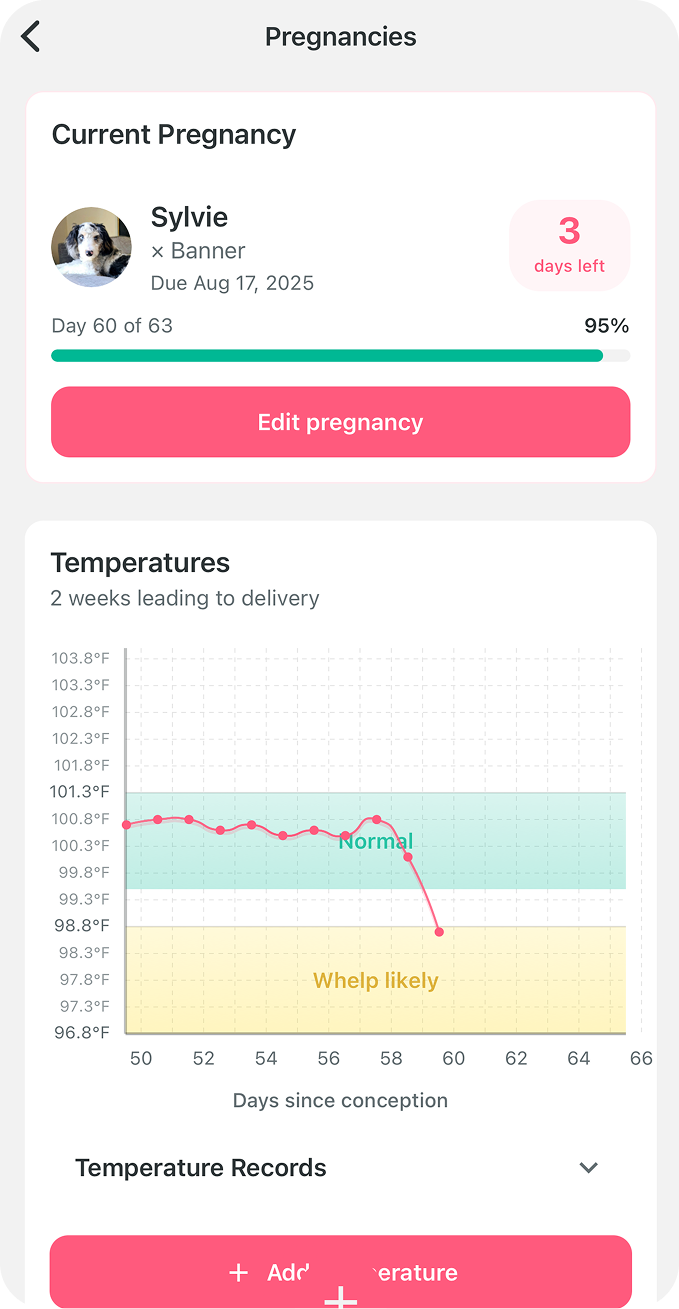Image resolution: width=679 pixels, height=1309 pixels.
Task: Click the Normal green zone label
Action: [x=375, y=842]
